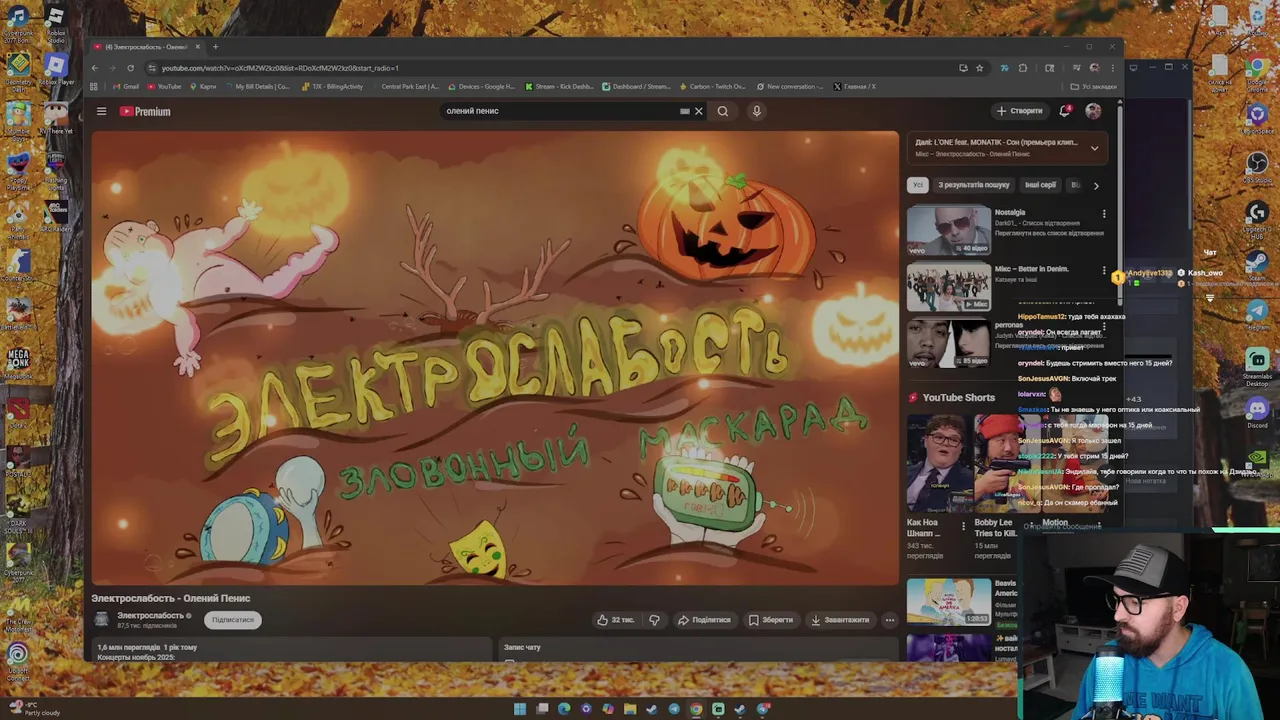This screenshot has width=1280, height=720.
Task: Start voice search with microphone icon
Action: pos(757,111)
